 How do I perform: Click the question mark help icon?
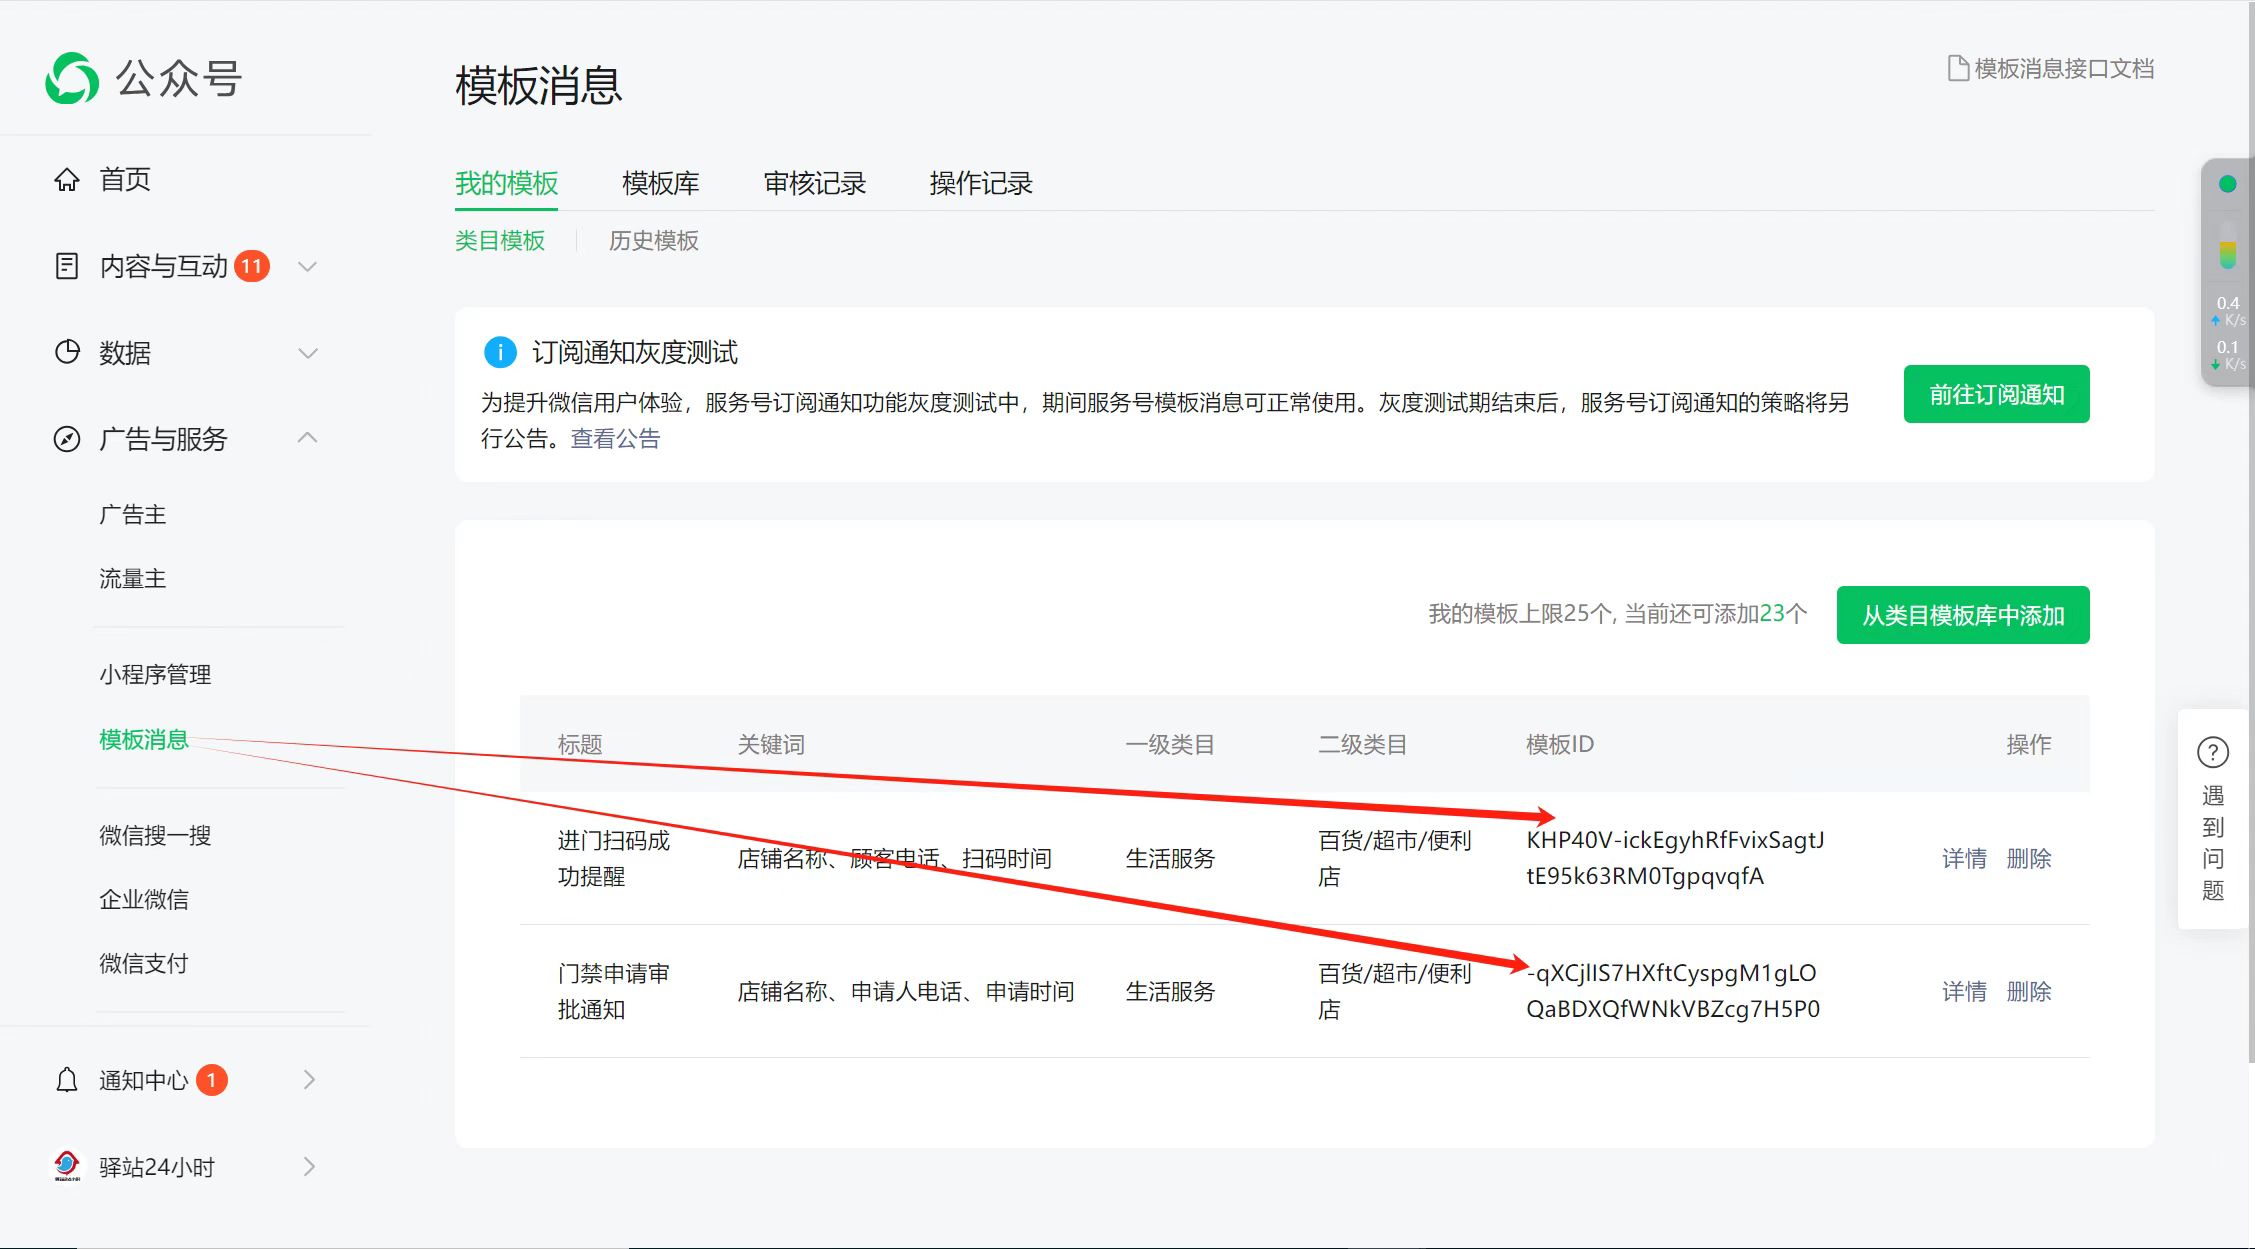coord(2212,752)
